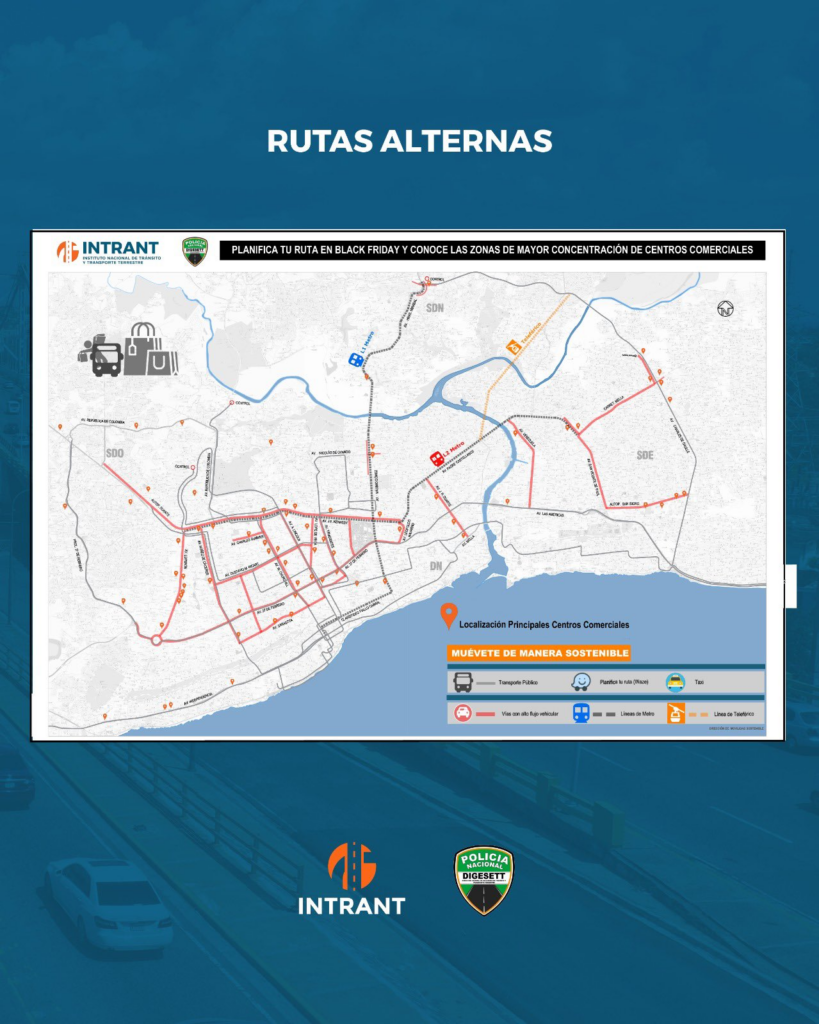The height and width of the screenshot is (1024, 819).
Task: Click the large orange location pin in legend
Action: [x=448, y=616]
